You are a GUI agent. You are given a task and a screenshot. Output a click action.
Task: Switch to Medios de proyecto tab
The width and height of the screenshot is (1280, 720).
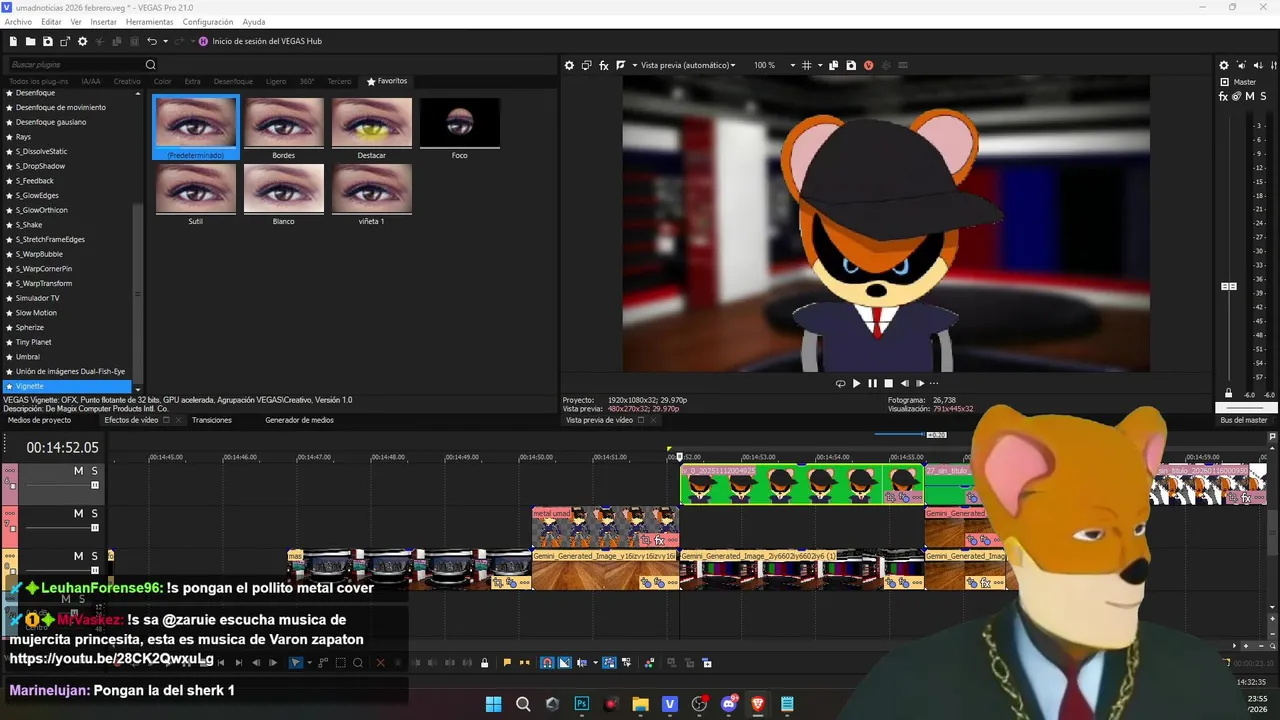click(x=39, y=420)
